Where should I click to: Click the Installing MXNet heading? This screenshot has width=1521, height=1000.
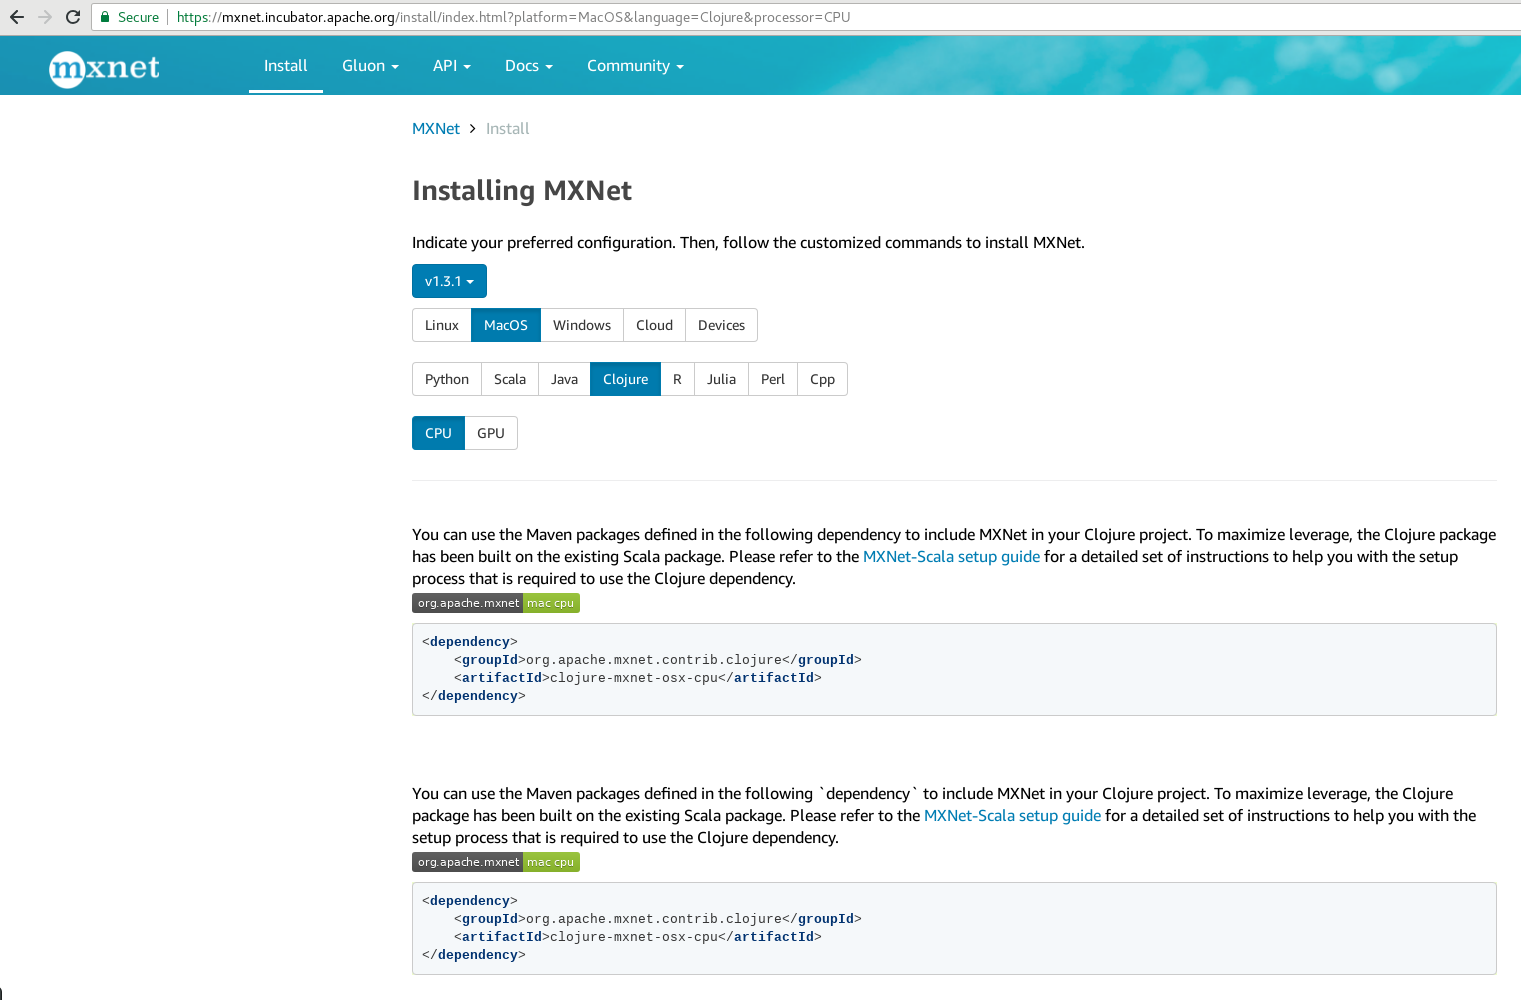point(522,191)
